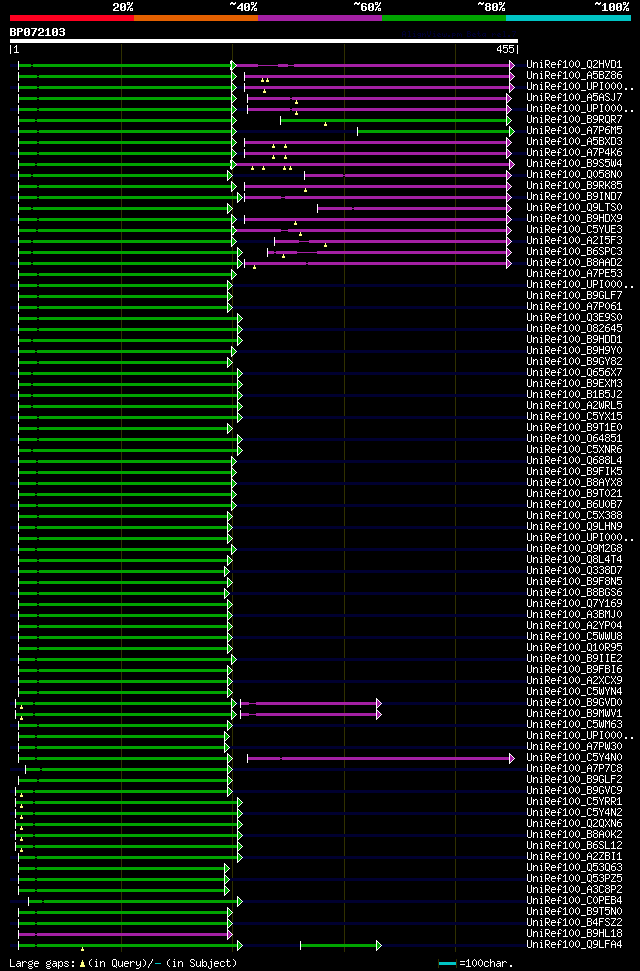640x971 pixels.
Task: Select the UniRef100_C5WYN4 label
Action: tap(574, 692)
